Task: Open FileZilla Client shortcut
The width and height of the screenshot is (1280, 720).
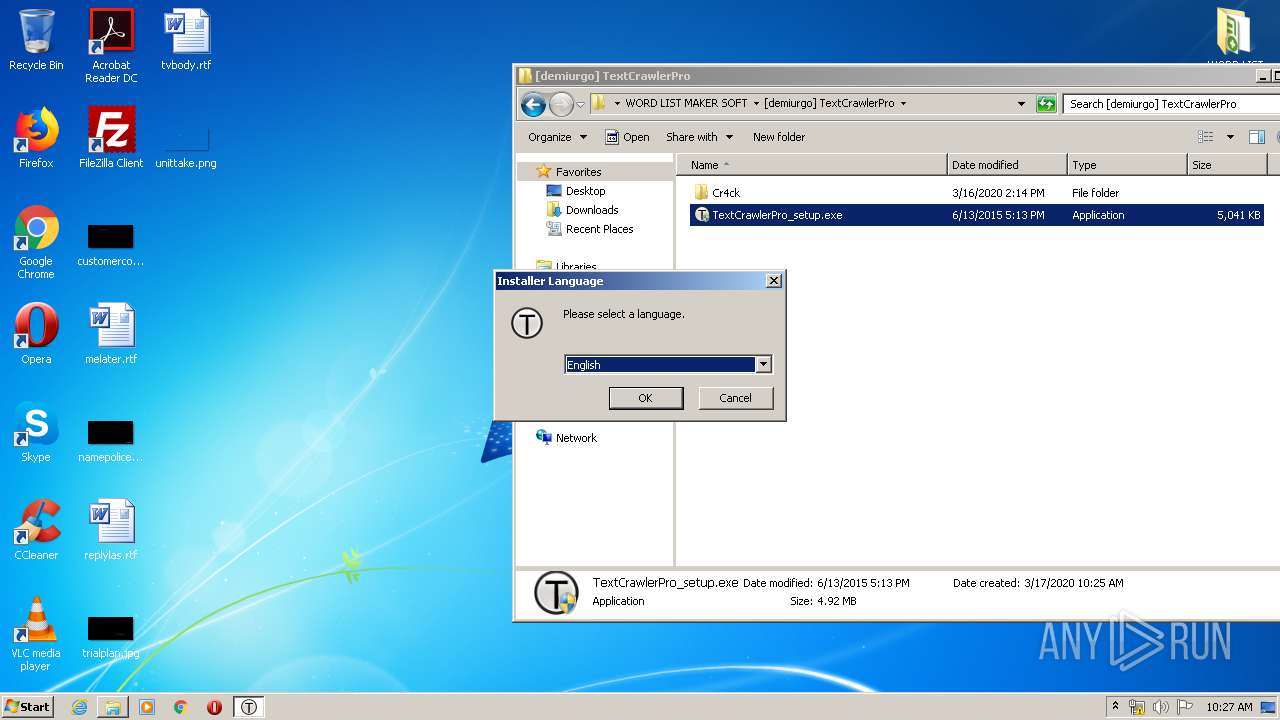Action: click(x=111, y=138)
